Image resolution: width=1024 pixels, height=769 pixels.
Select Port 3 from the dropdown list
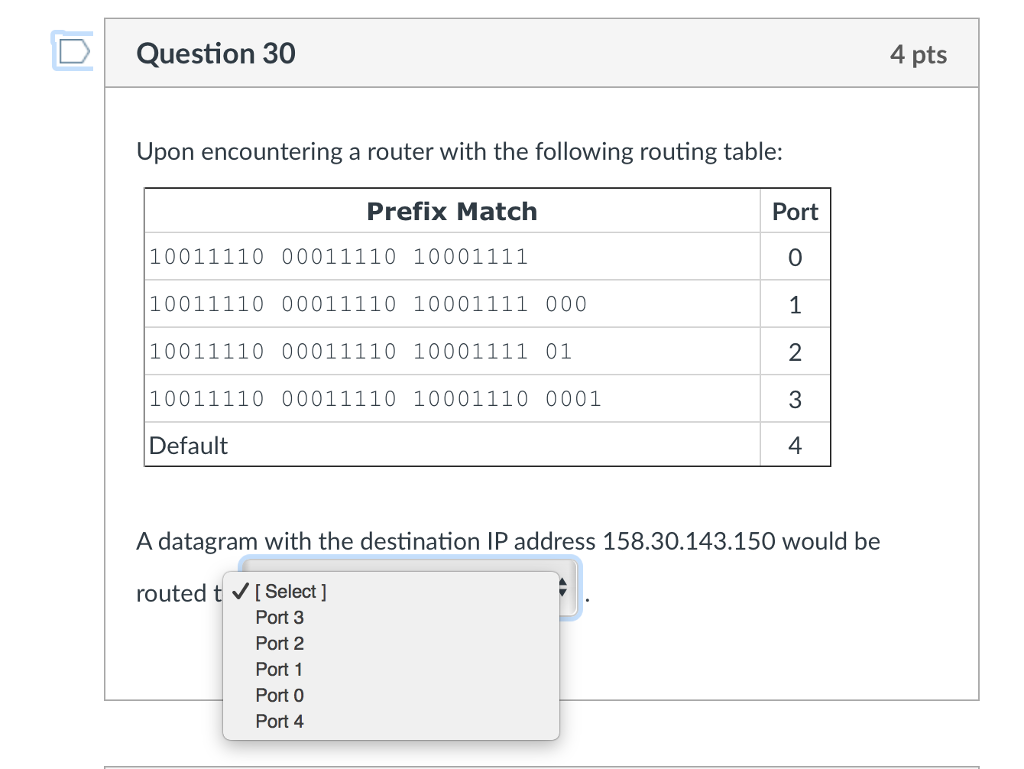tap(280, 618)
